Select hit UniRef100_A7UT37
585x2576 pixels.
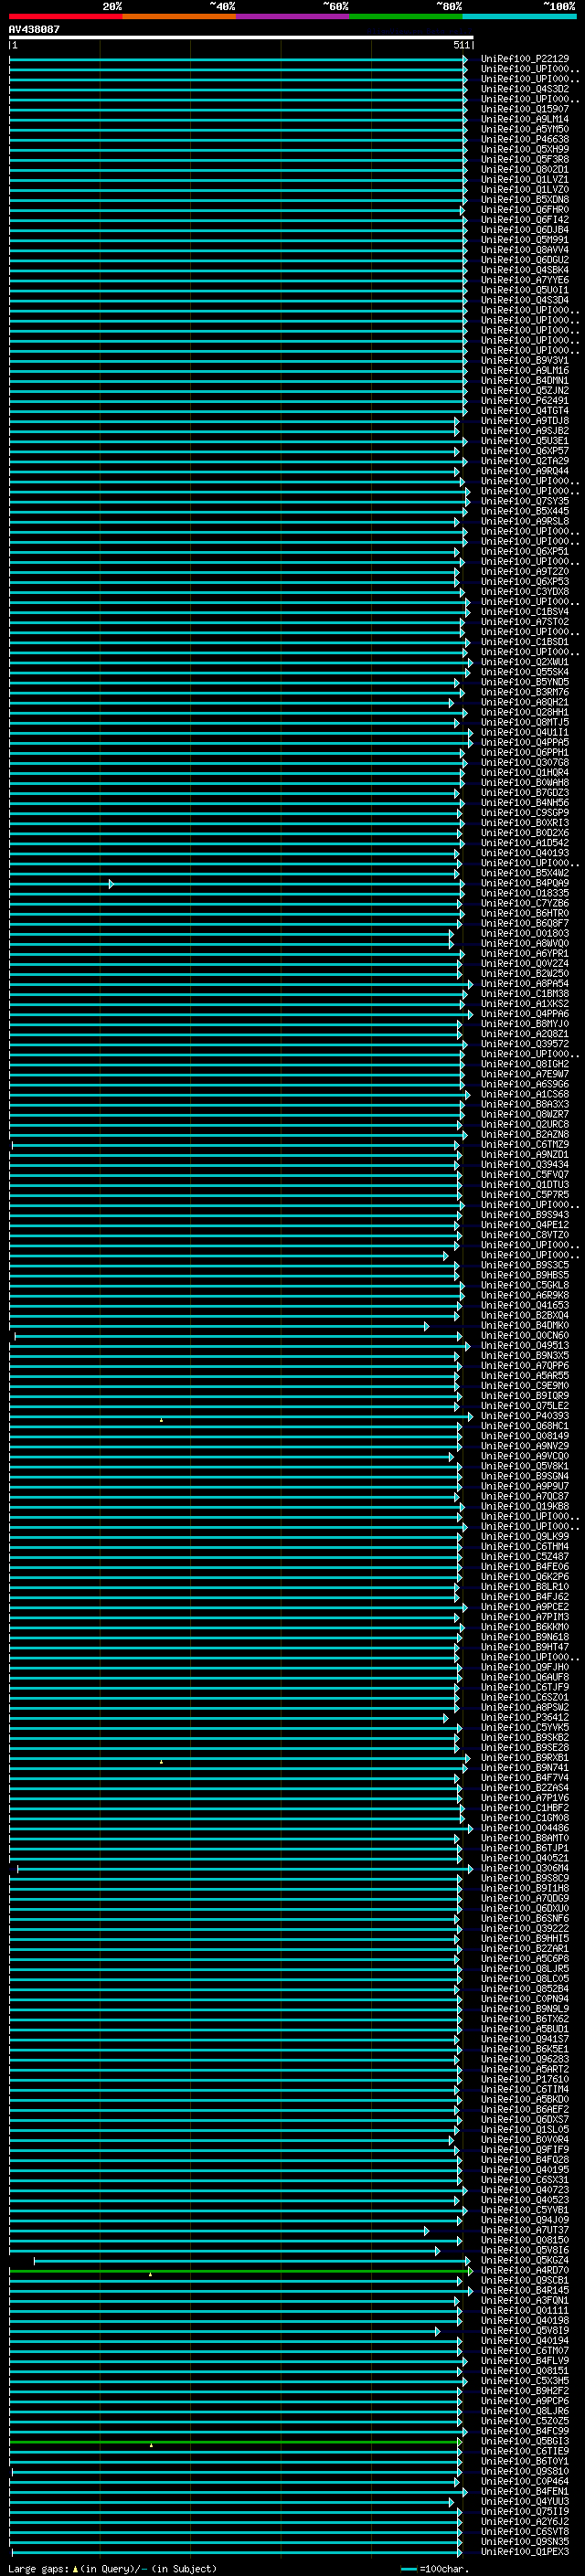524,2230
